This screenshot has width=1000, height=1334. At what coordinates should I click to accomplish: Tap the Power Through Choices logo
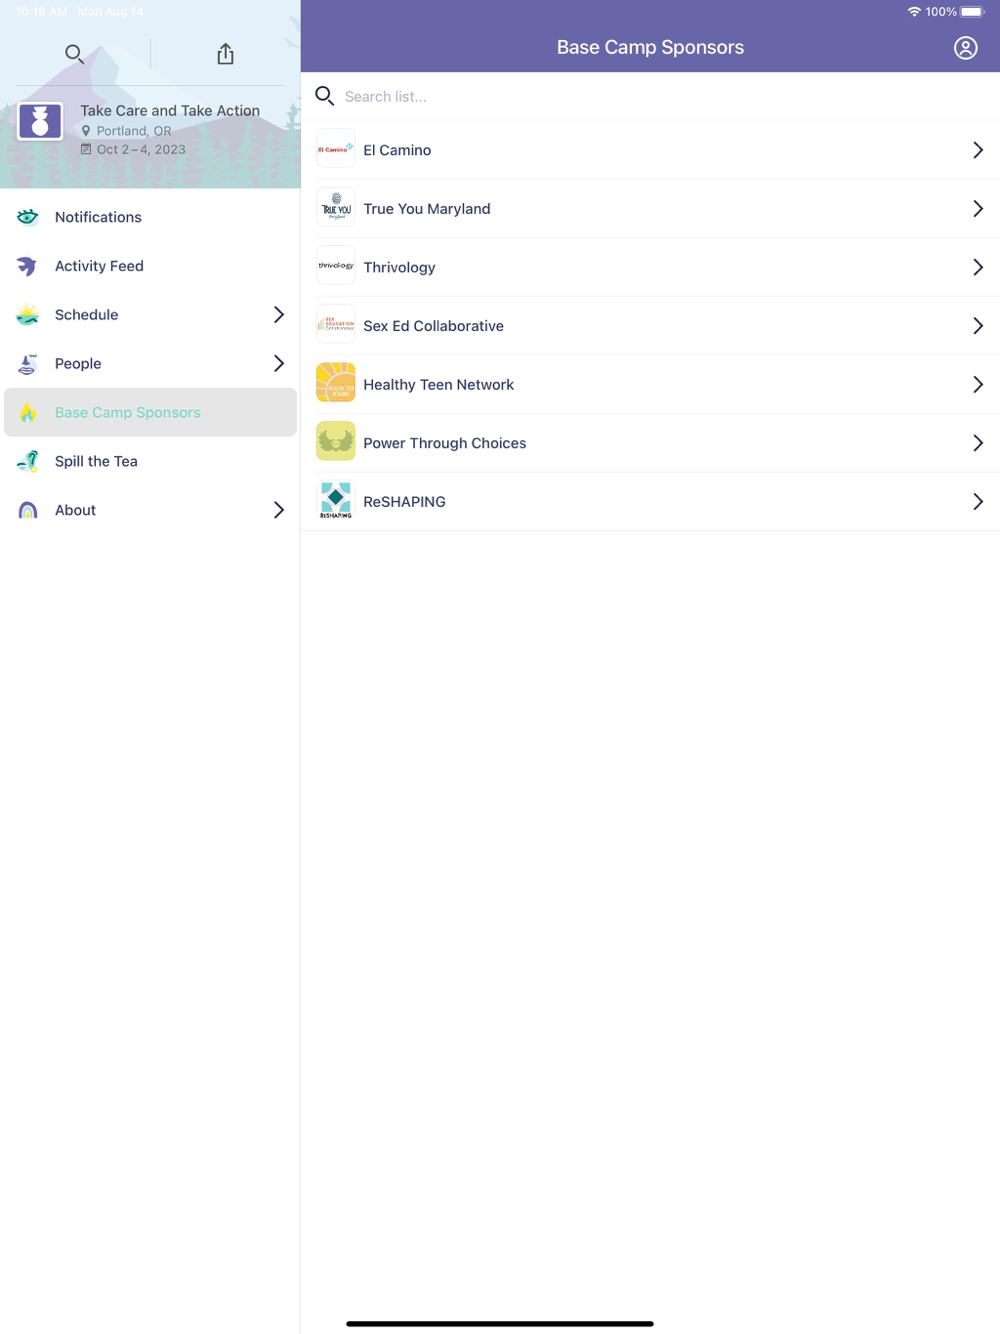[x=336, y=442]
